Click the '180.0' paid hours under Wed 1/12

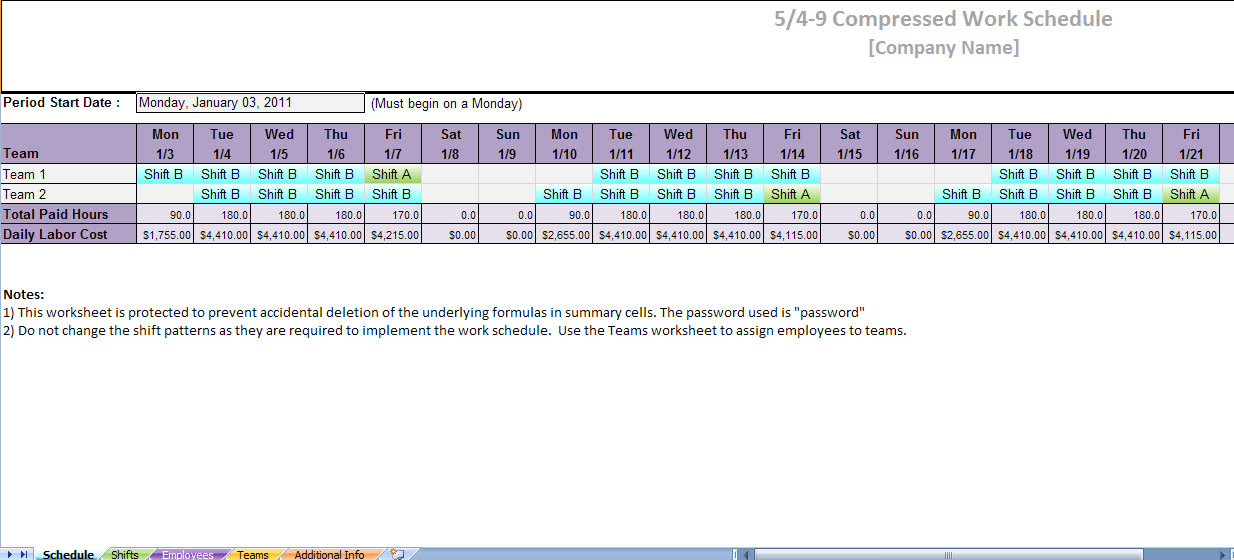coord(678,214)
